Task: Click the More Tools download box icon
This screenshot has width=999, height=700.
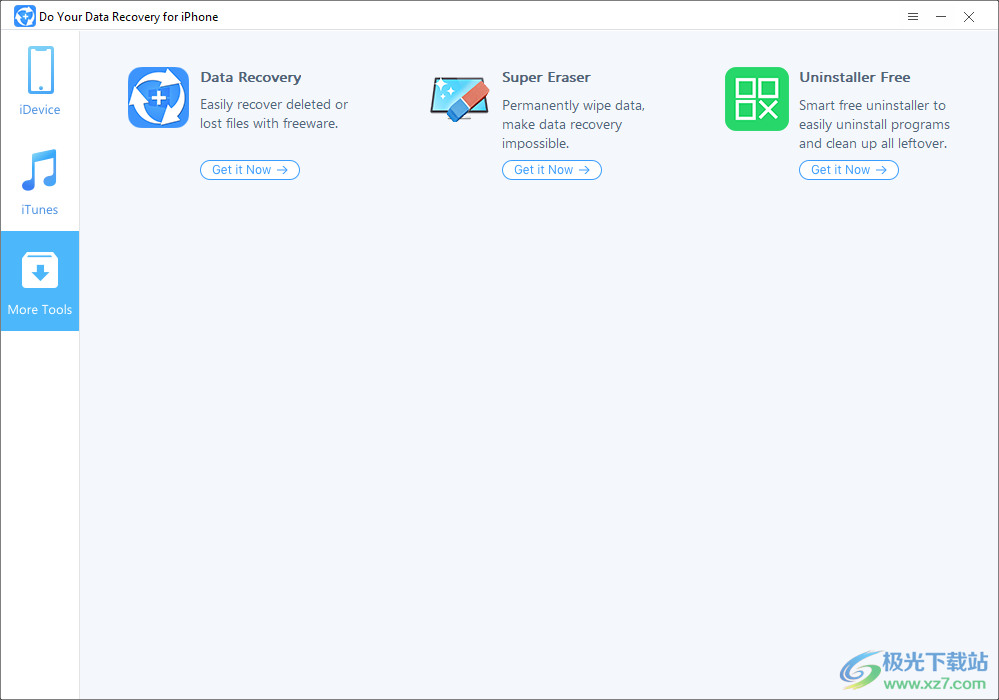Action: tap(40, 270)
